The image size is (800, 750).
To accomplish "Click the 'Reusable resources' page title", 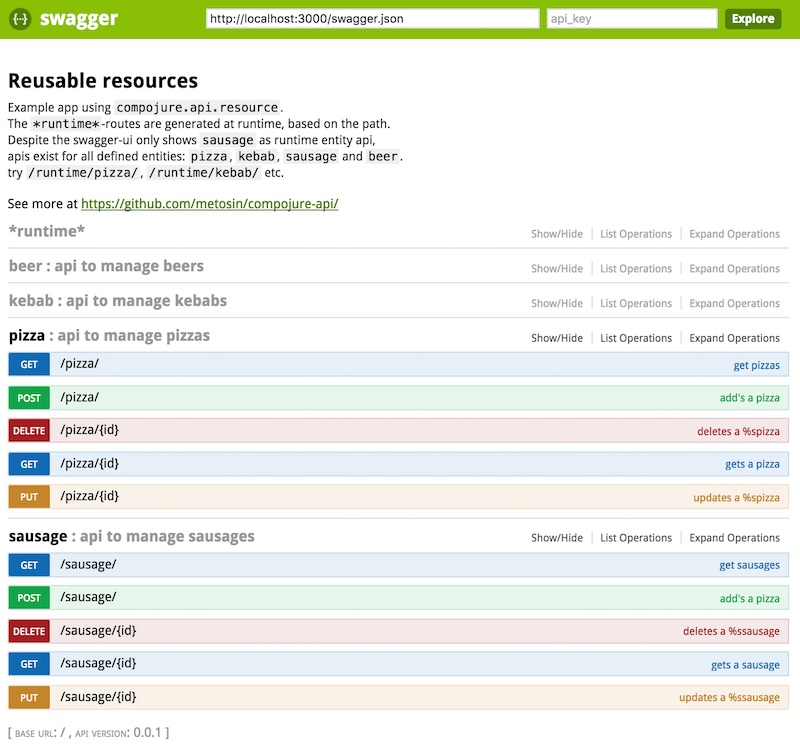I will pos(103,81).
